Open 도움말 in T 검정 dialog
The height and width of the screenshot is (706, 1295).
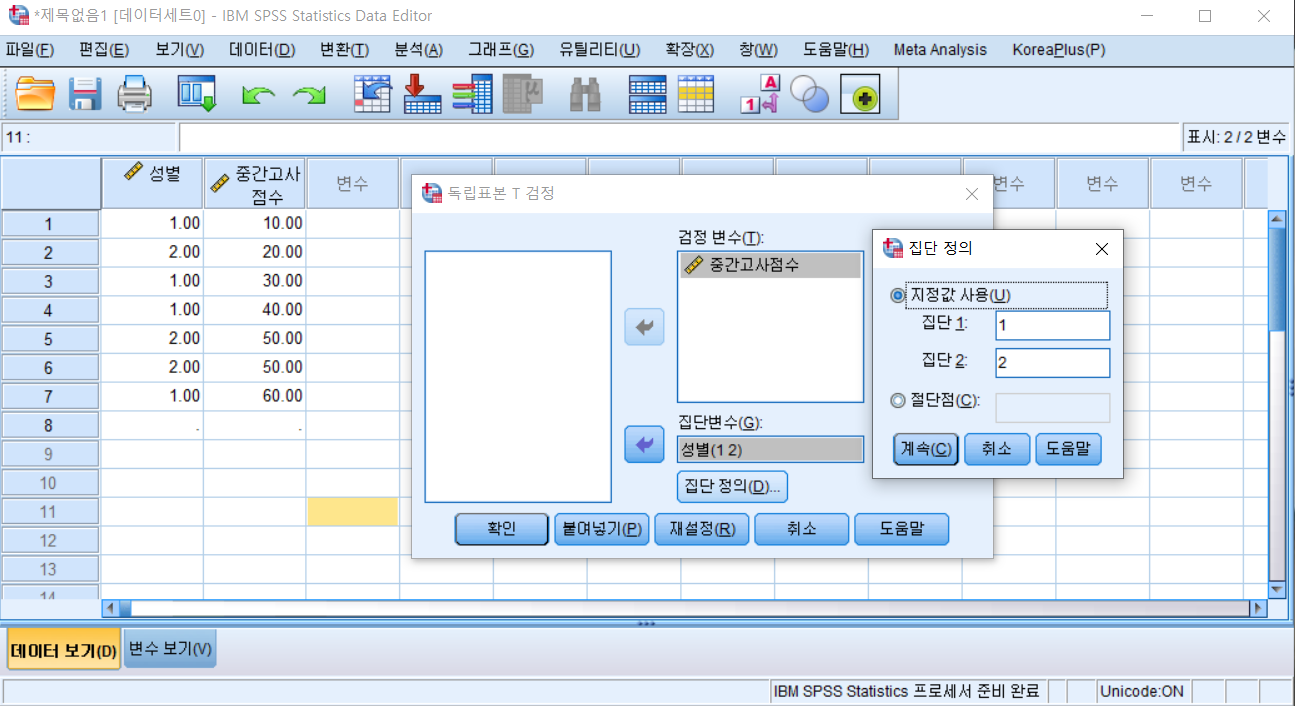click(901, 529)
